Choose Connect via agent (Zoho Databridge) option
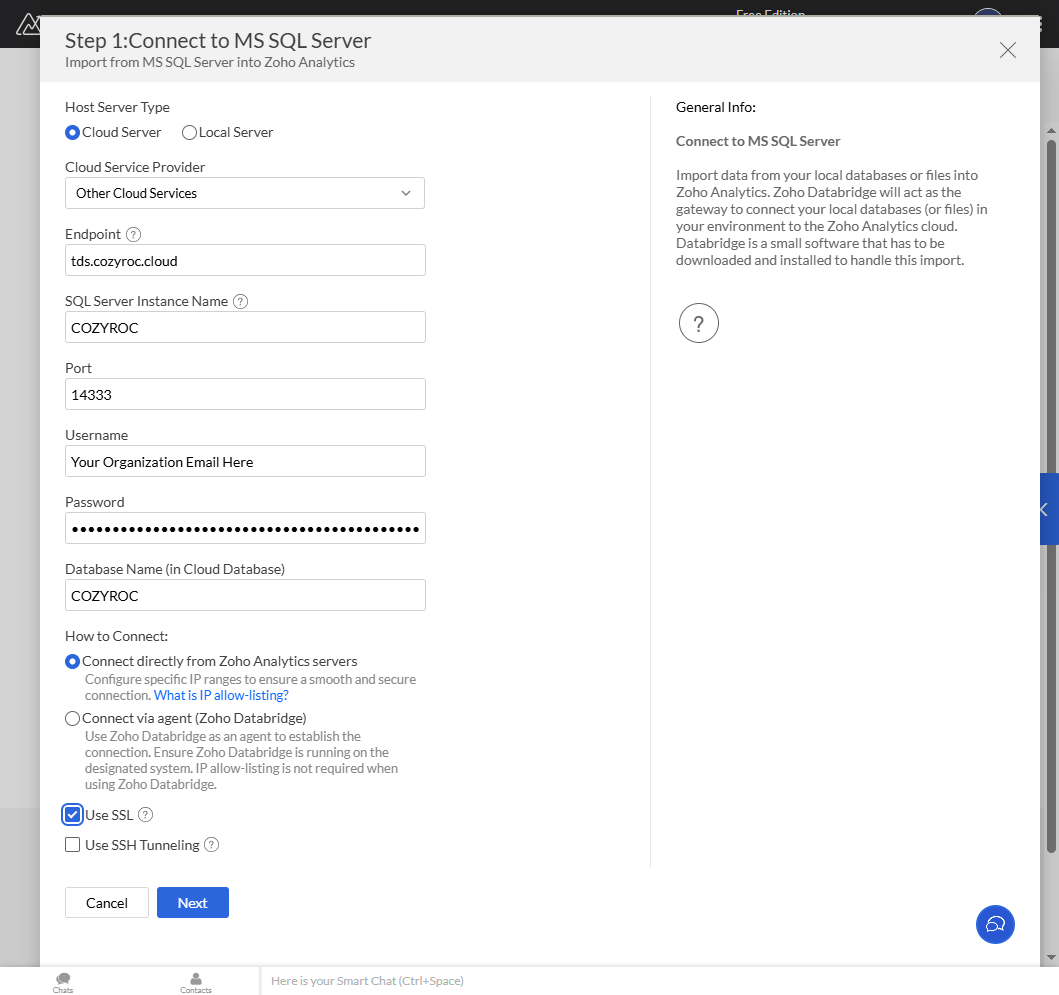The width and height of the screenshot is (1059, 995). 72,718
